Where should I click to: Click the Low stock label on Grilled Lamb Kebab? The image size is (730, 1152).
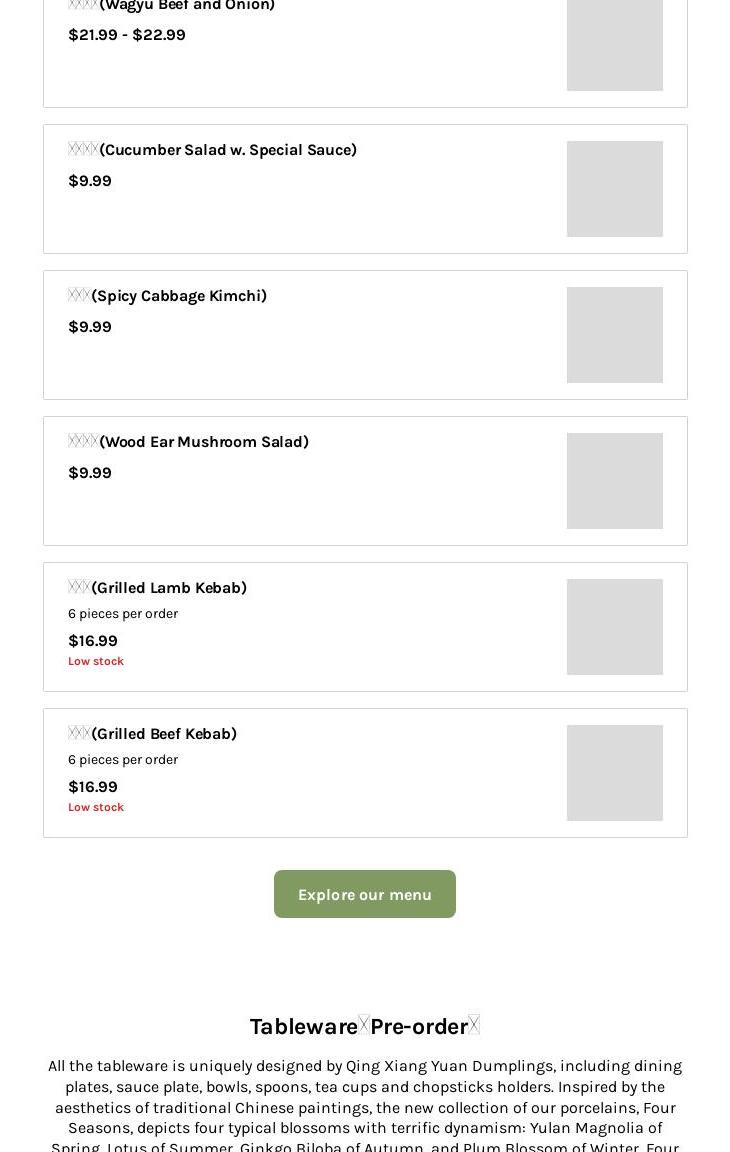(x=96, y=661)
